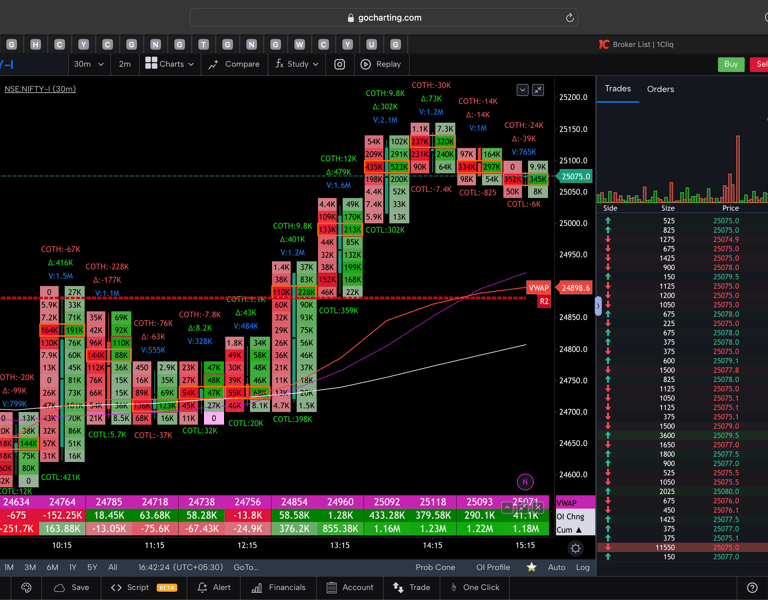Click the R2 pivot level tag
The height and width of the screenshot is (600, 768).
click(x=544, y=301)
